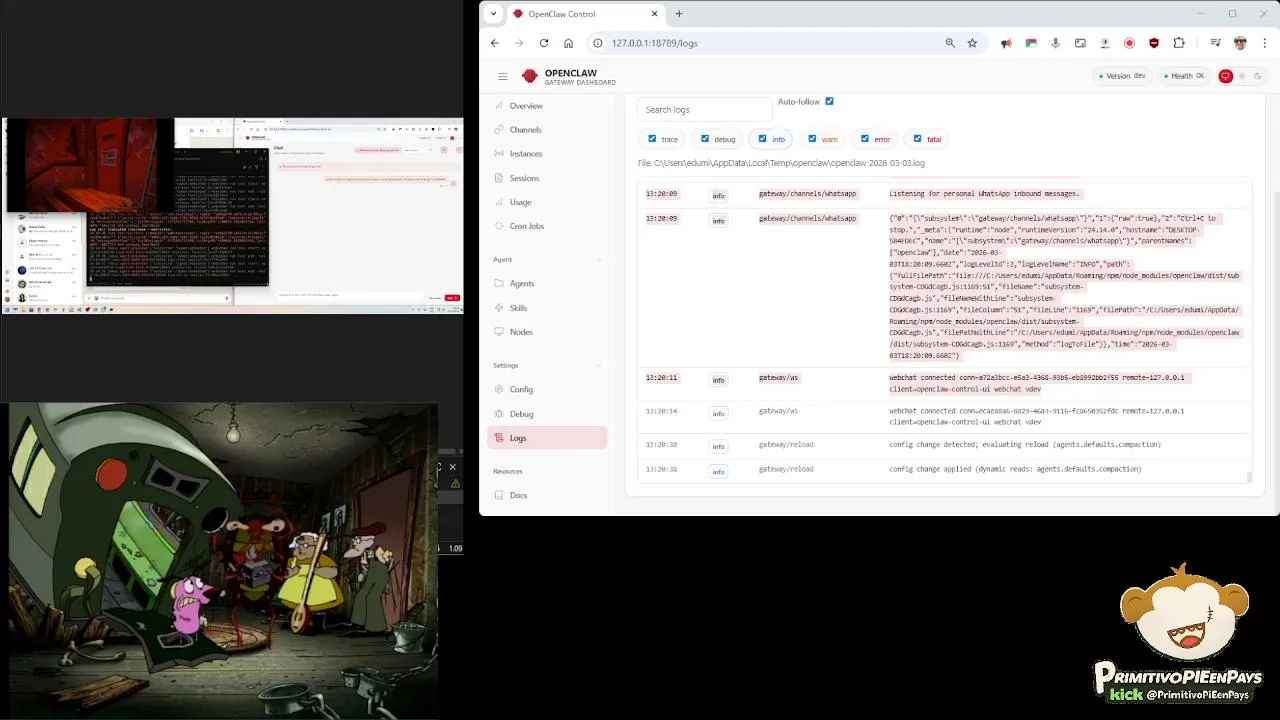Image resolution: width=1280 pixels, height=720 pixels.
Task: Focus the Search logs field
Action: 705,110
